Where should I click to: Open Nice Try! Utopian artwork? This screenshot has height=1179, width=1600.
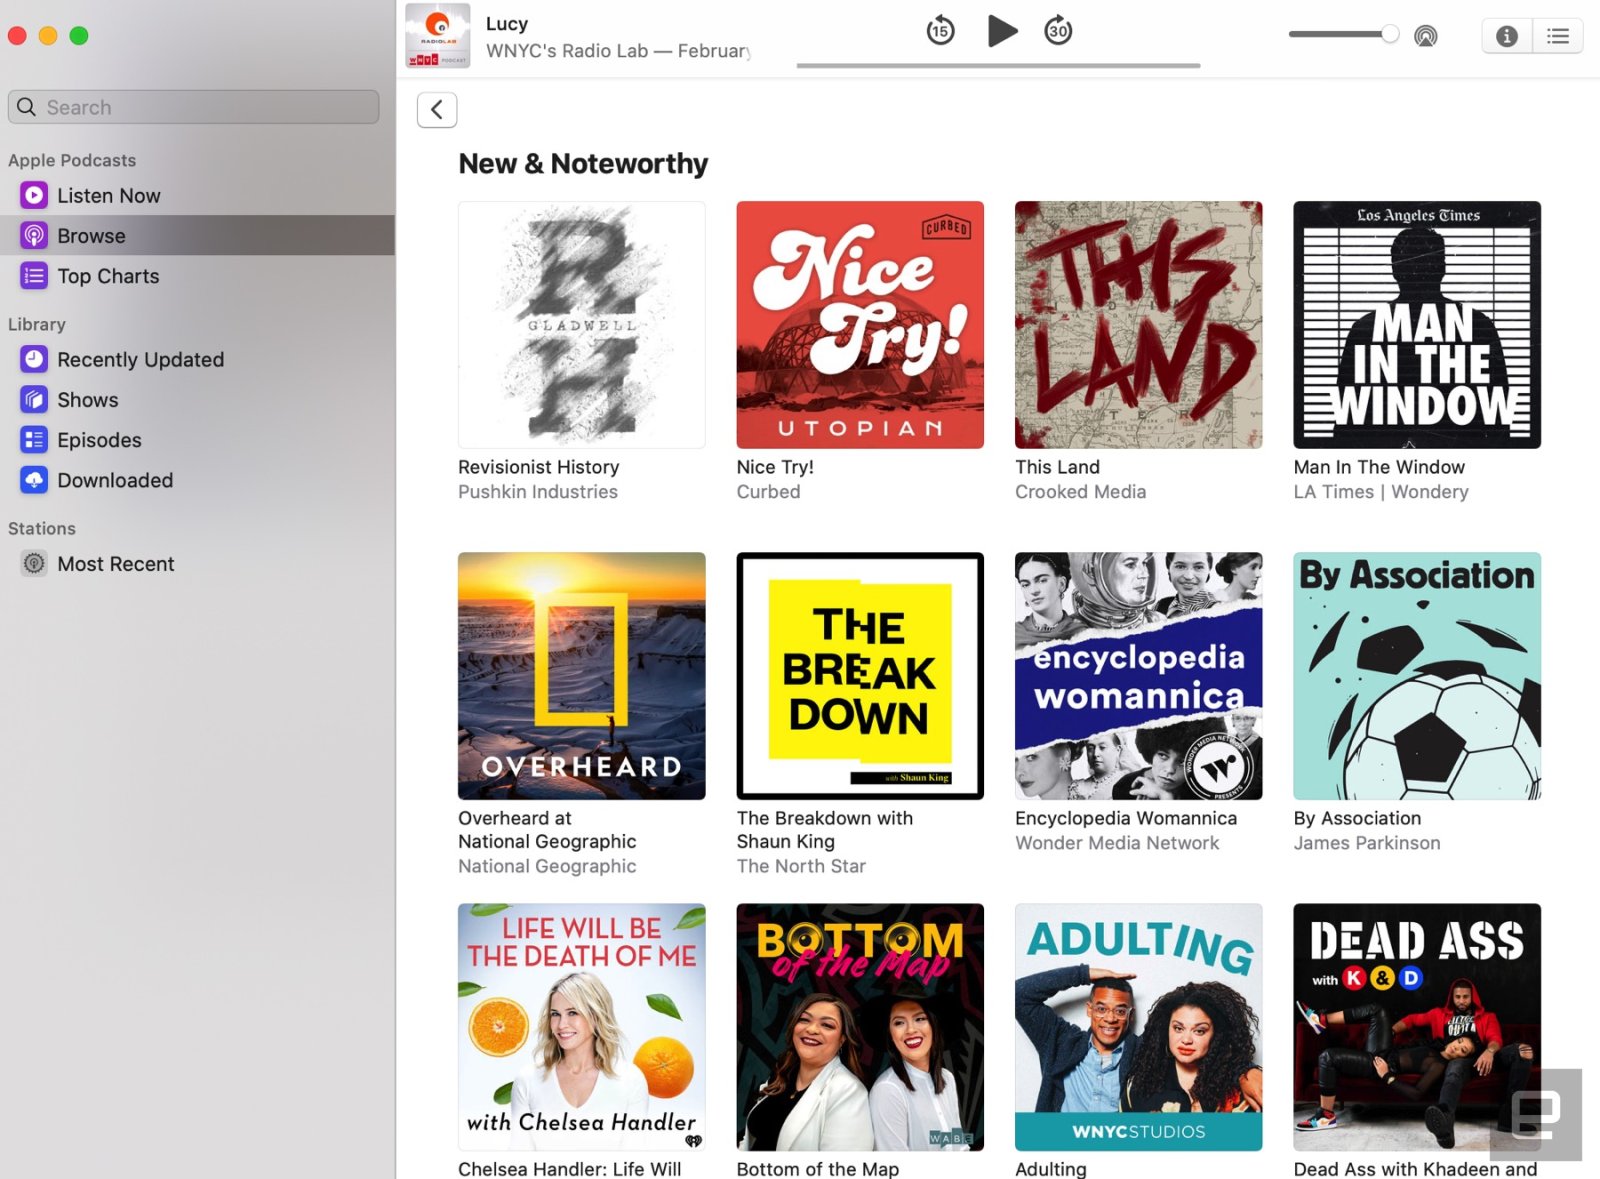click(x=860, y=325)
